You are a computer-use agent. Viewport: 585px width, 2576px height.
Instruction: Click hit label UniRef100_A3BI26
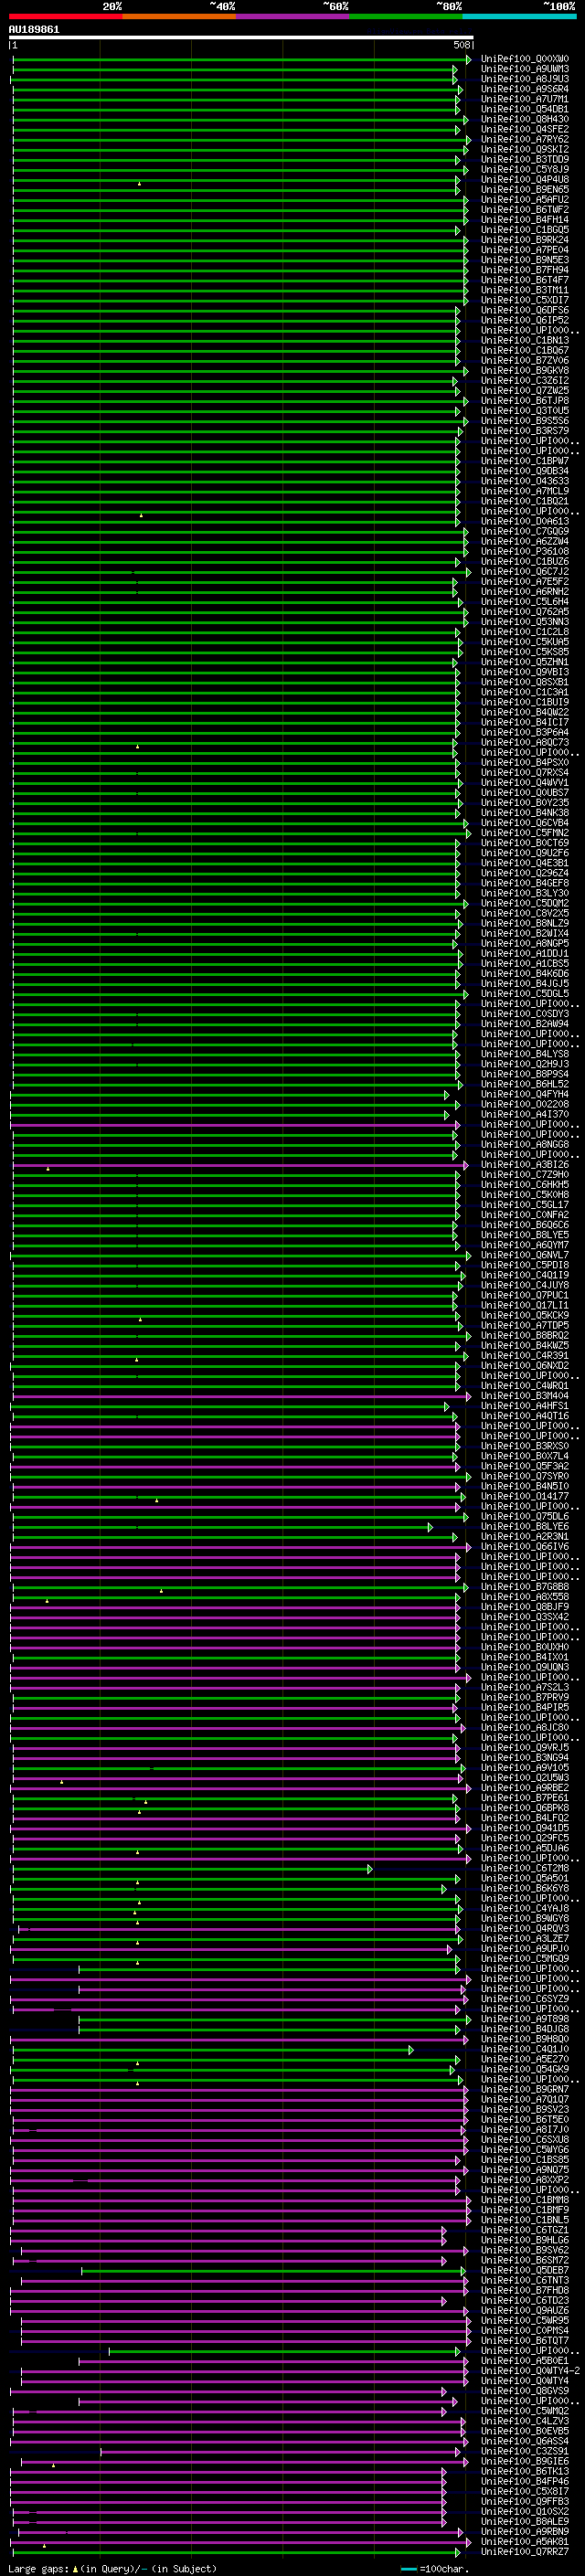click(x=525, y=1165)
